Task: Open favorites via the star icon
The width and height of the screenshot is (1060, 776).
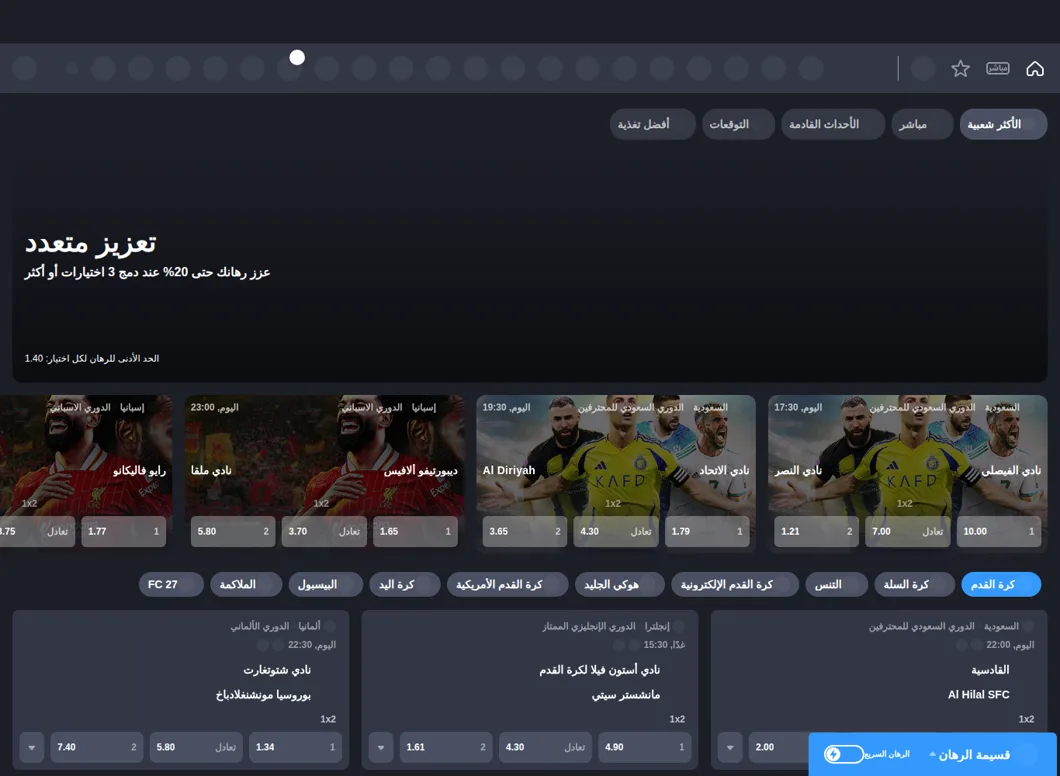Action: pos(960,68)
